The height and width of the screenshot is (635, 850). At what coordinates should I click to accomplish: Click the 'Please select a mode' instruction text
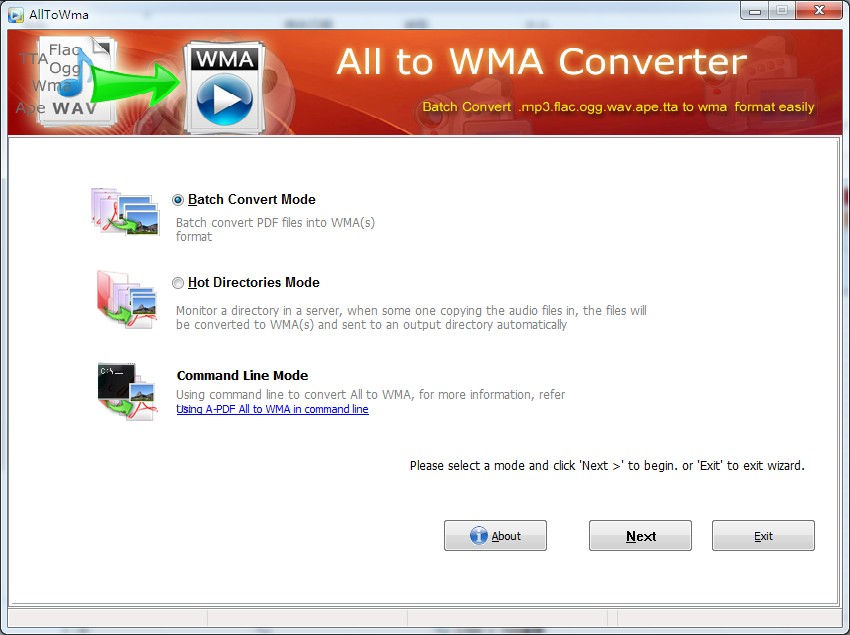pos(607,466)
